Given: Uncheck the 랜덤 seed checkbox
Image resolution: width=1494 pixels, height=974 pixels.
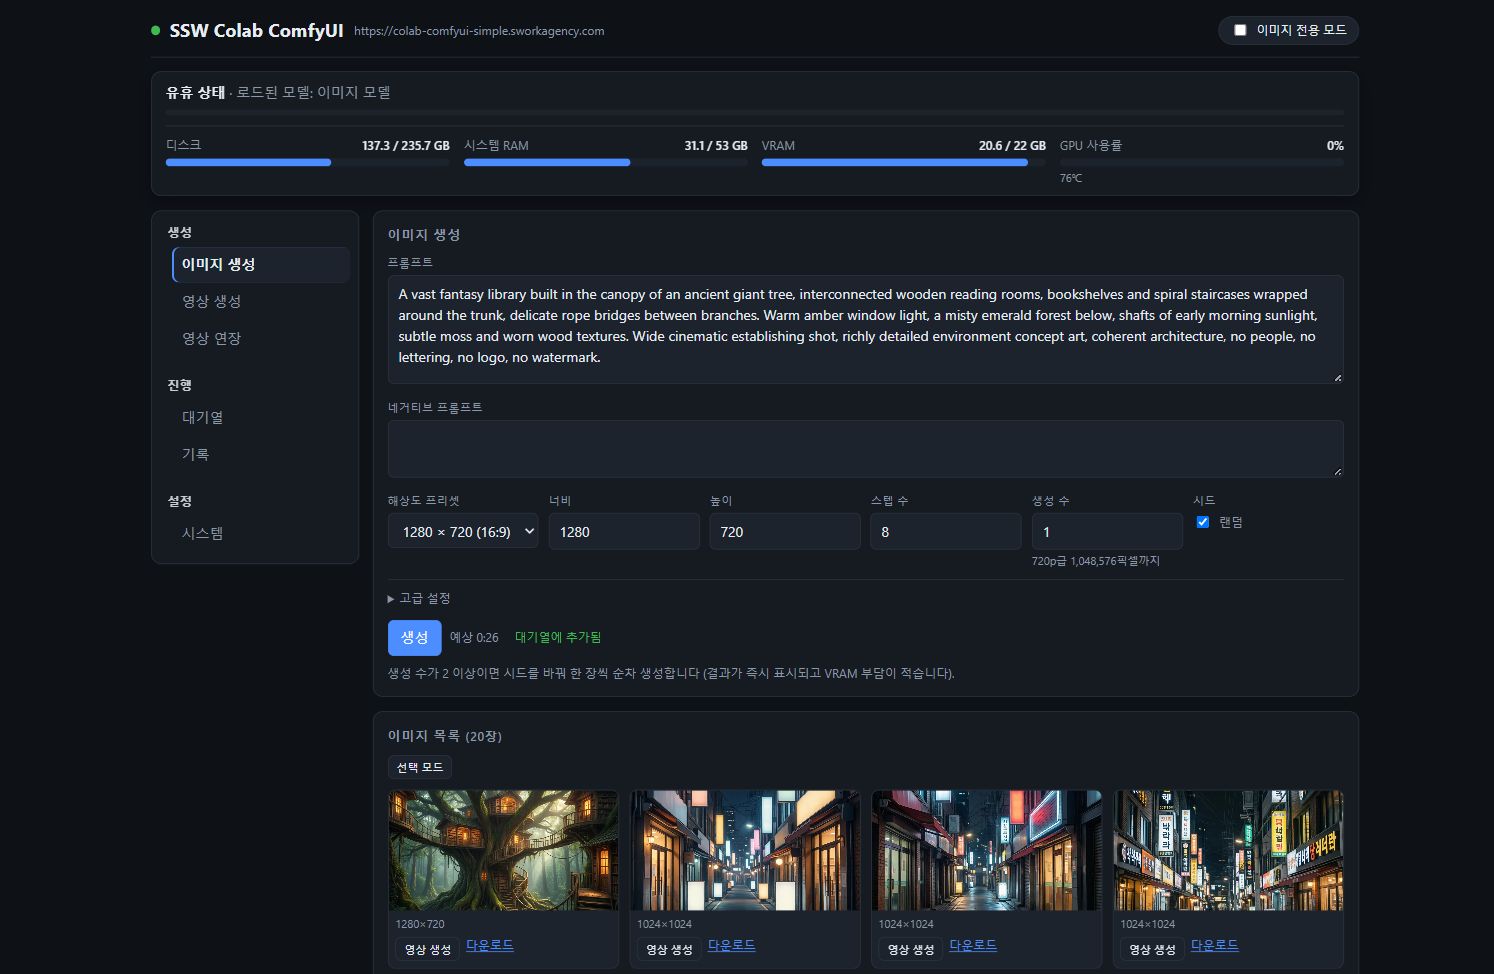Looking at the screenshot, I should coord(1203,522).
